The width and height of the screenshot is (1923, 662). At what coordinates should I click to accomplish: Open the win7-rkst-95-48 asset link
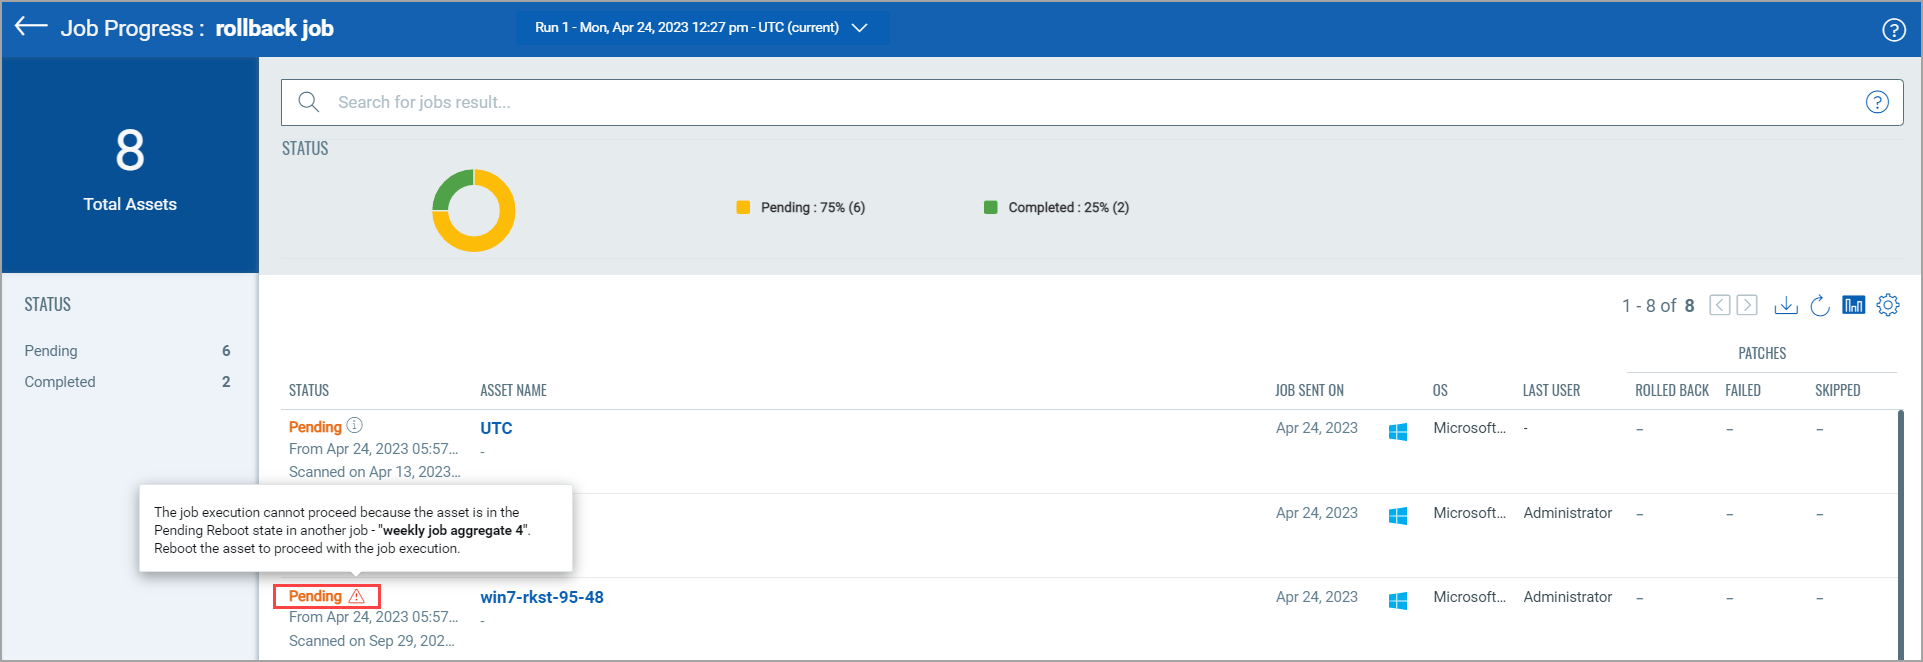coord(541,597)
